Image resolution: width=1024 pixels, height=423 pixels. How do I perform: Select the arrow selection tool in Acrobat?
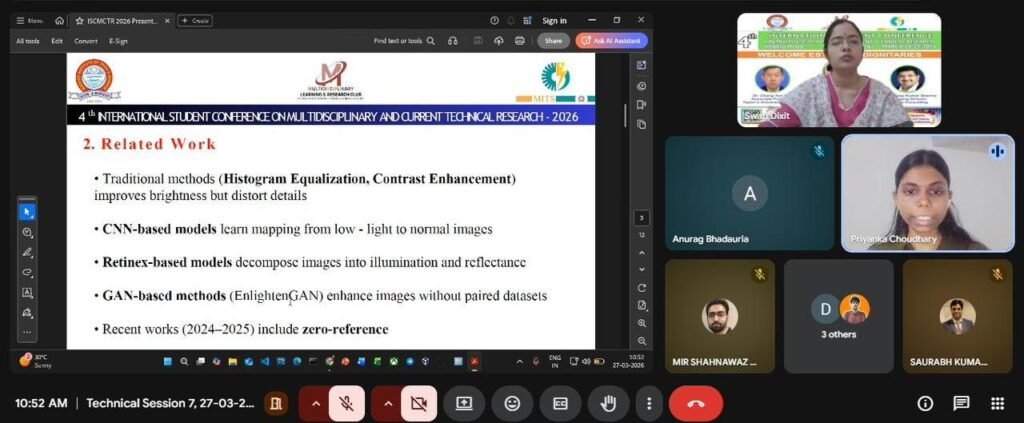point(27,212)
